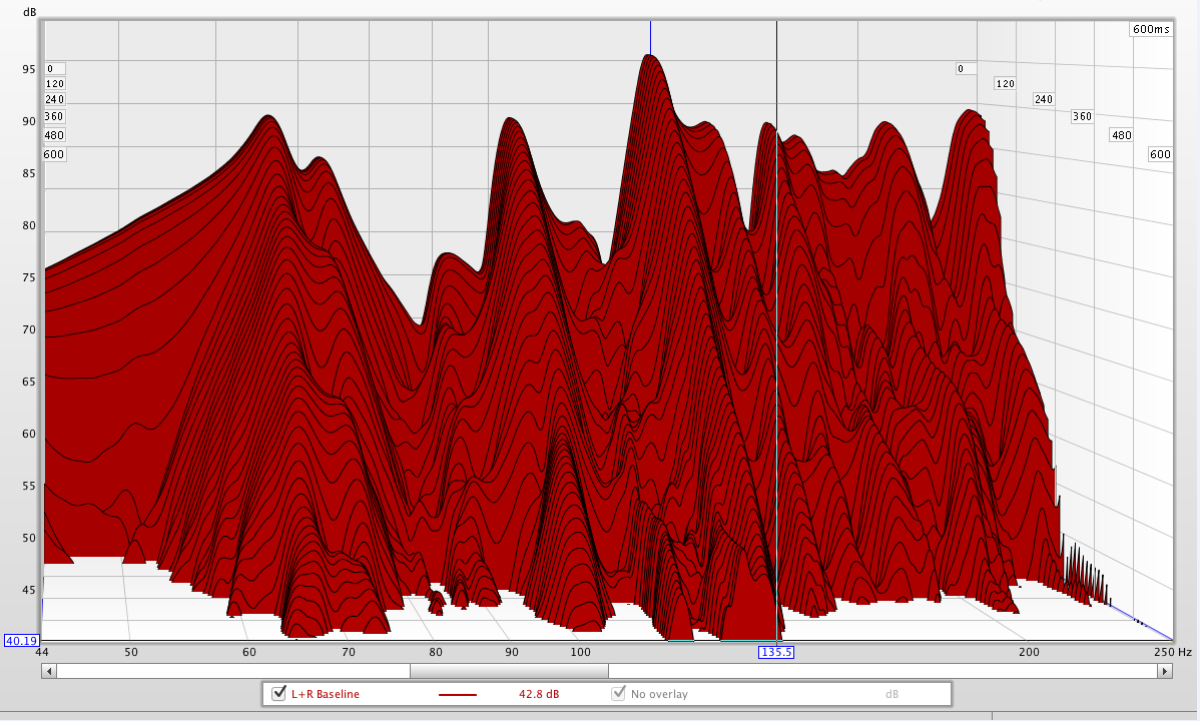This screenshot has height=721, width=1200.
Task: Toggle the No overlay checkbox
Action: pyautogui.click(x=619, y=693)
